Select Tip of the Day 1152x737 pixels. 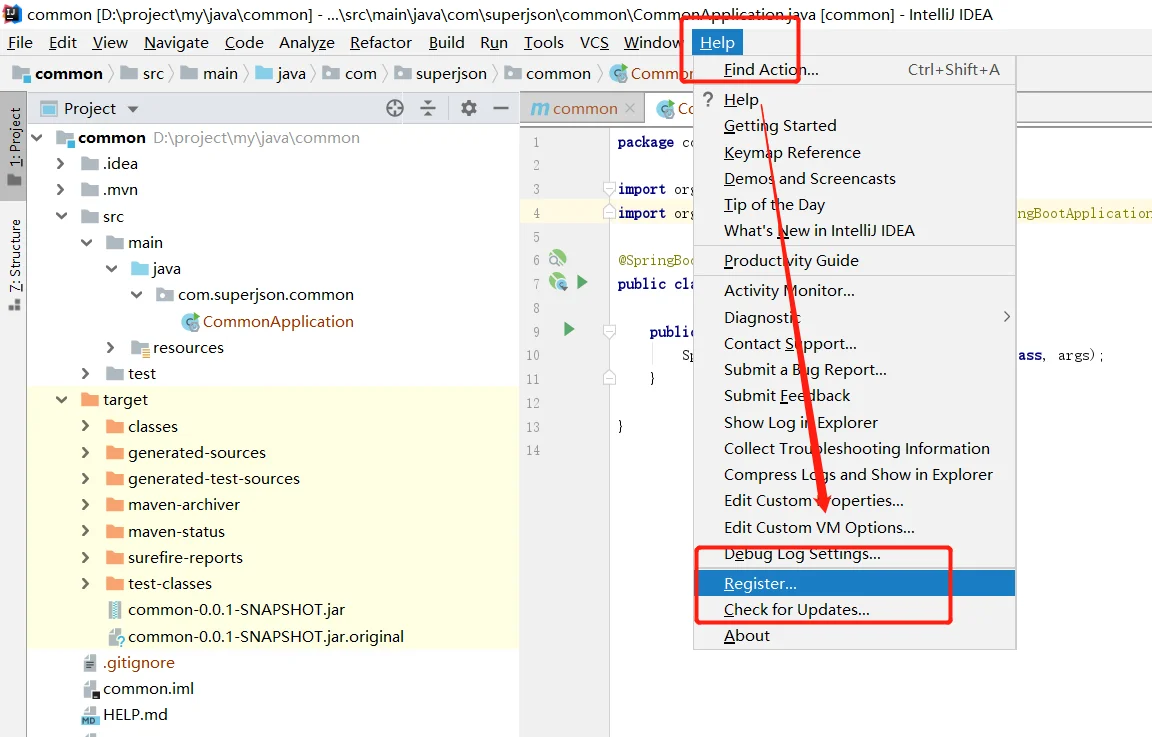[855, 204]
